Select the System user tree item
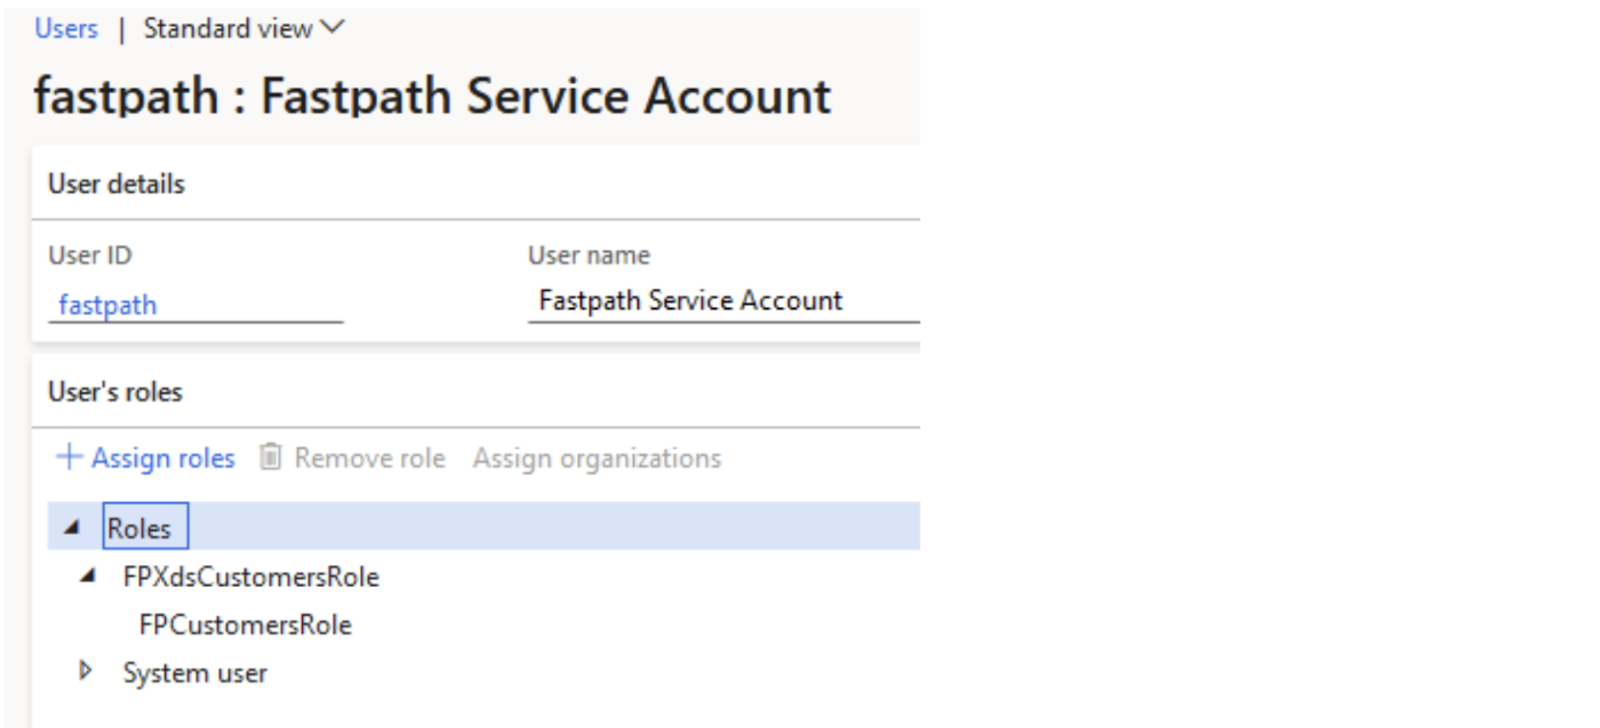The width and height of the screenshot is (1600, 728). (x=195, y=673)
